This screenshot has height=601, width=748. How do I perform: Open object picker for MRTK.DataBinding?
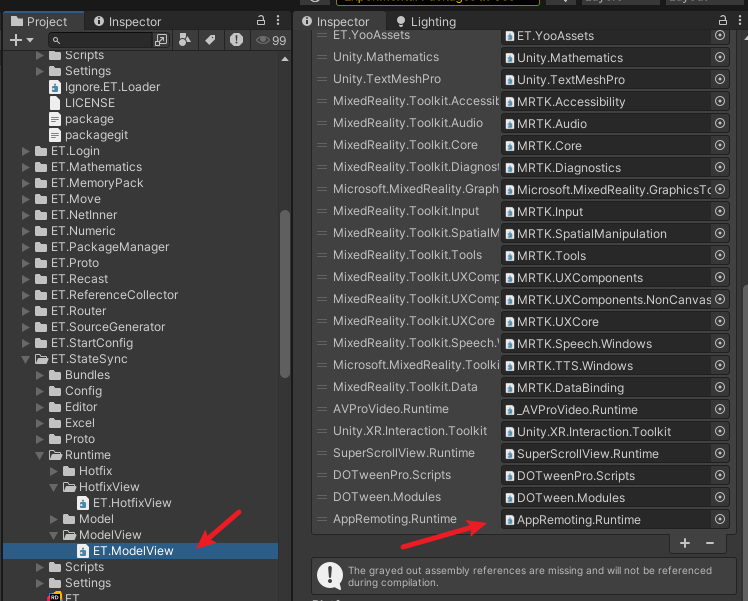coord(720,387)
